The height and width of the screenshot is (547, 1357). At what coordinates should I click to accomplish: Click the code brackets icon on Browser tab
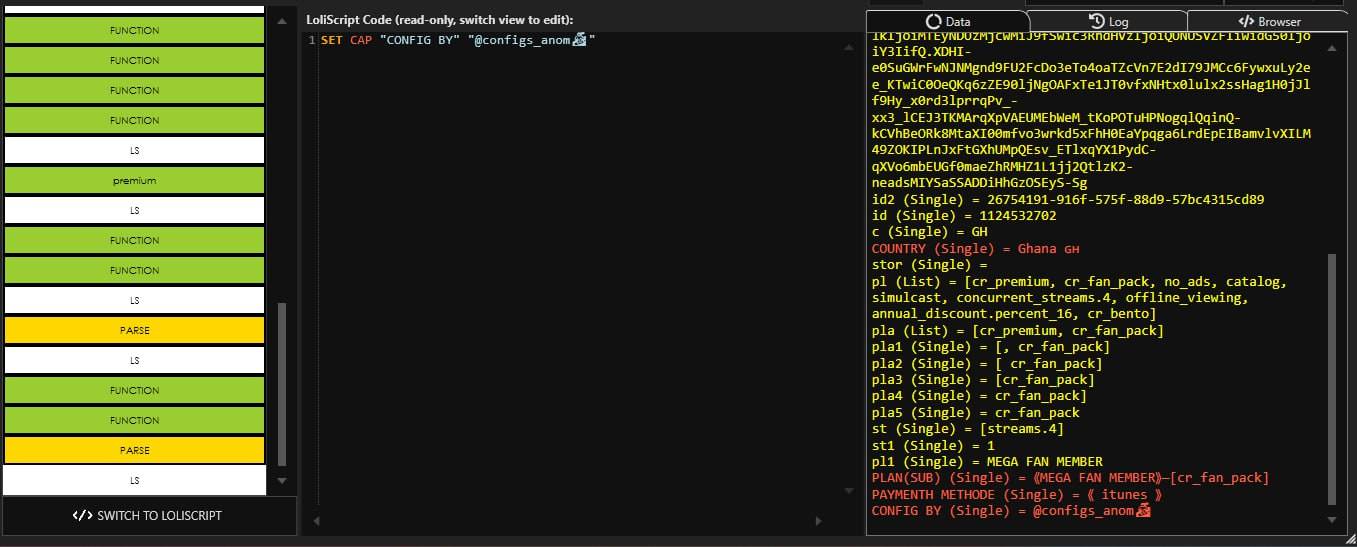click(1246, 21)
